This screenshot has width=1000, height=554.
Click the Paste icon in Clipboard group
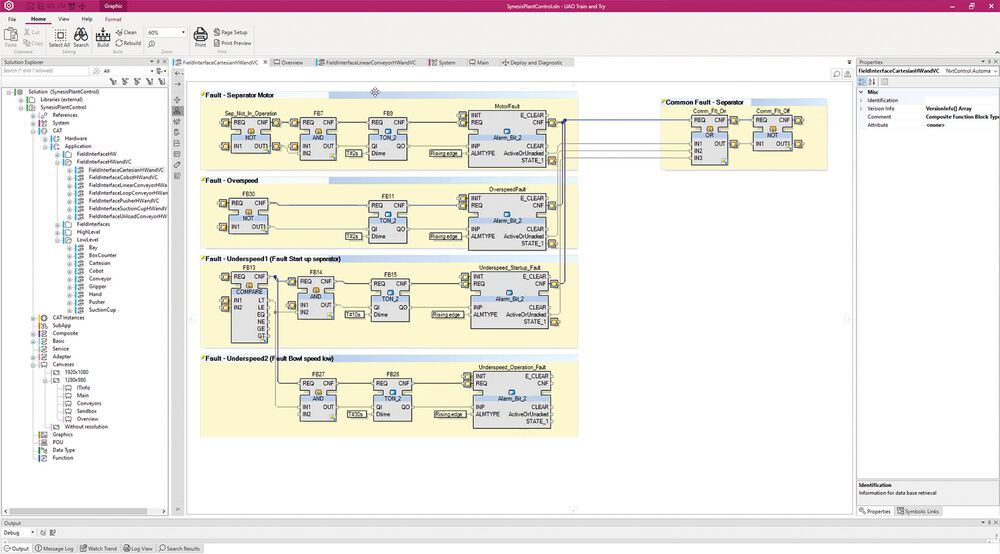(x=10, y=36)
